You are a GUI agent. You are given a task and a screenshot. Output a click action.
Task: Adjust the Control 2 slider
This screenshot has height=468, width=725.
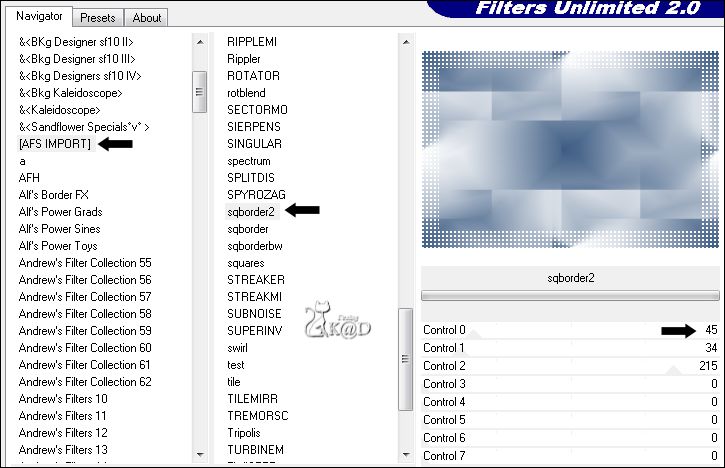(570, 366)
